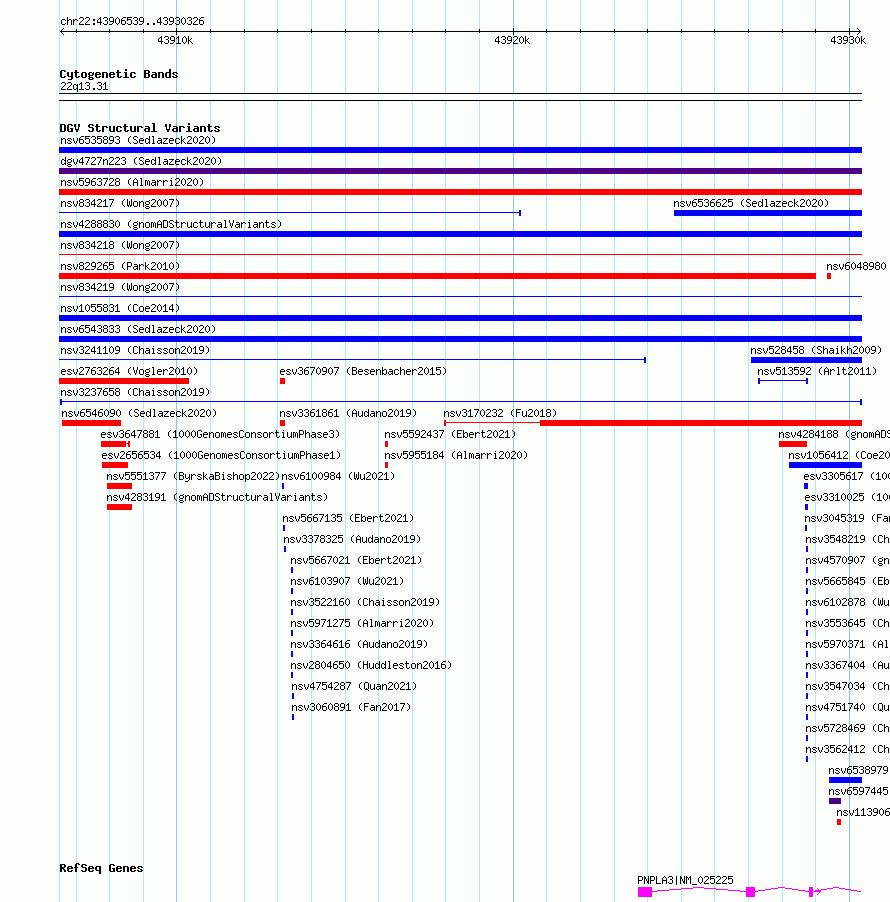Click the chr22:43906539..43930326 coordinate label
Screen dimensions: 890x902
[132, 21]
